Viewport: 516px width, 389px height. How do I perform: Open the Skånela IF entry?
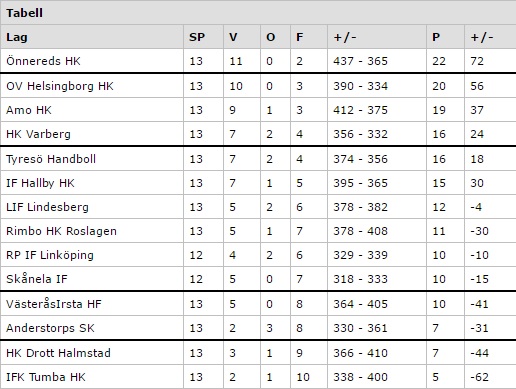[37, 279]
